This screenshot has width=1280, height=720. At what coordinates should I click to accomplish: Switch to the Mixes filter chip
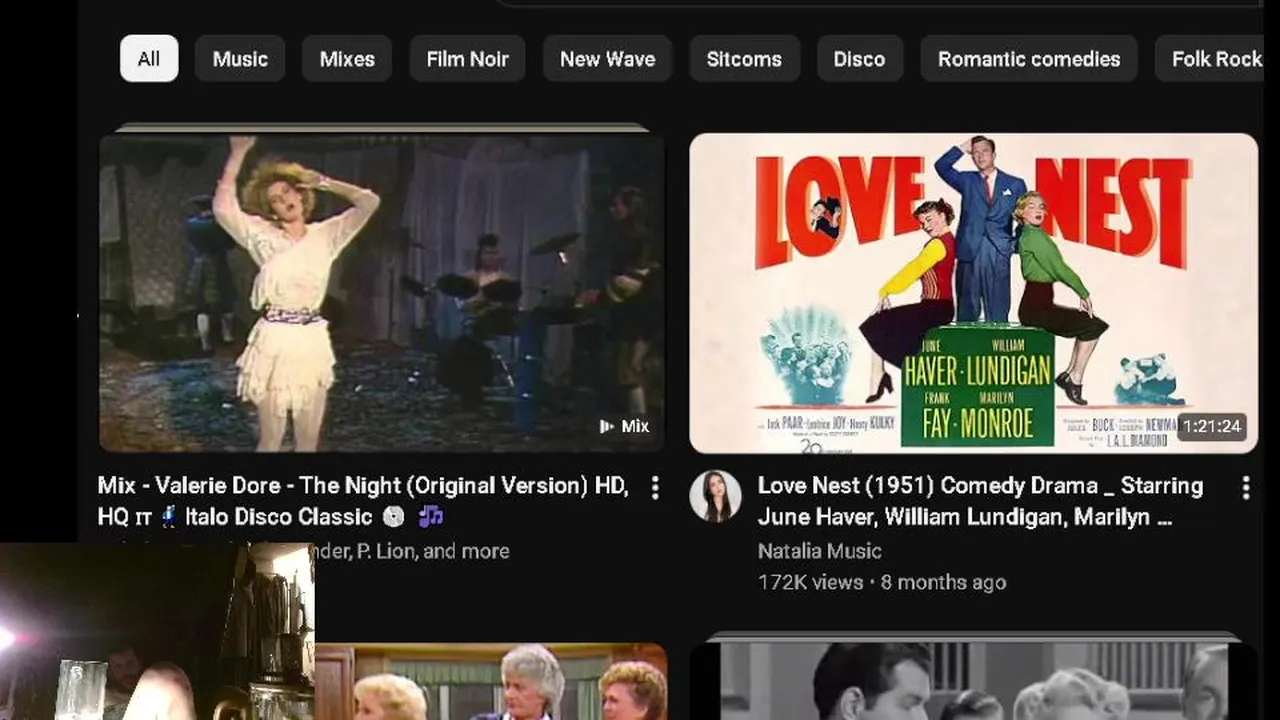[347, 59]
